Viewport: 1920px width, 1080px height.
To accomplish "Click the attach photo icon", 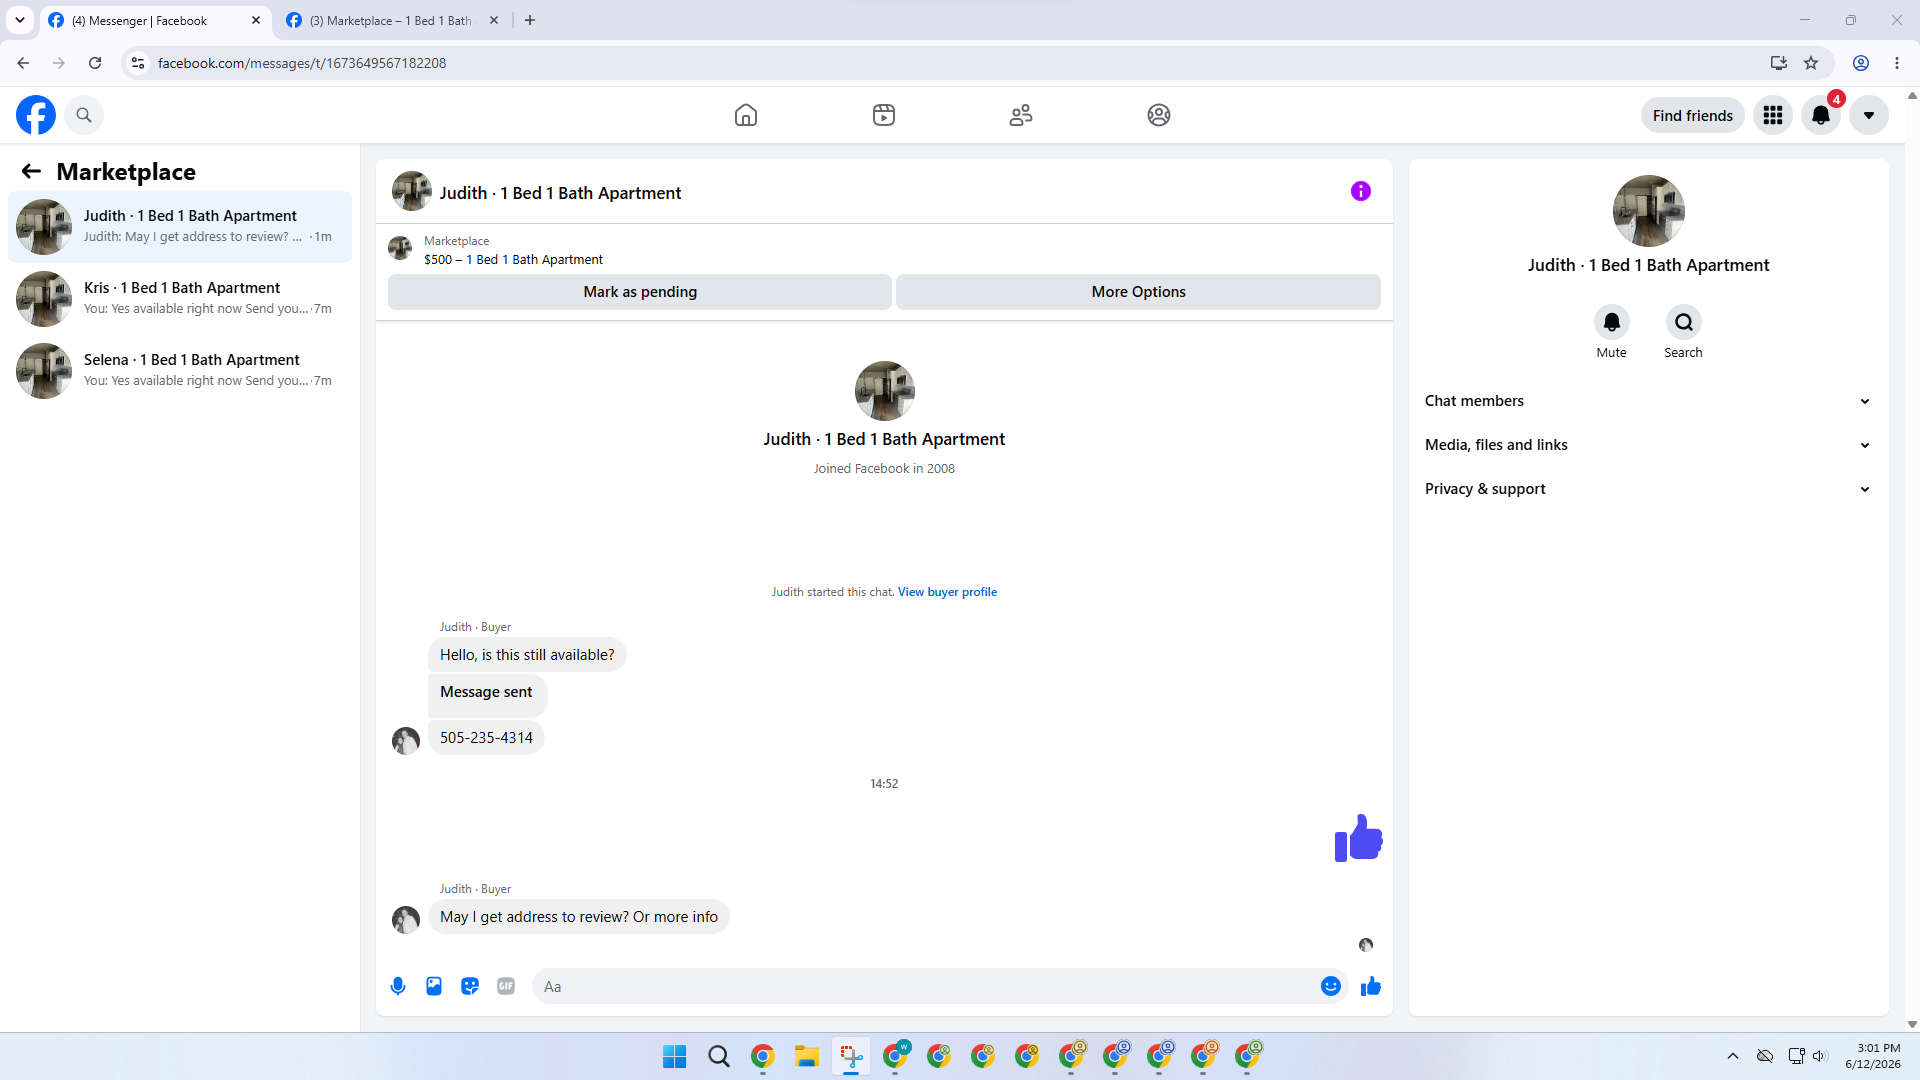I will pos(434,986).
